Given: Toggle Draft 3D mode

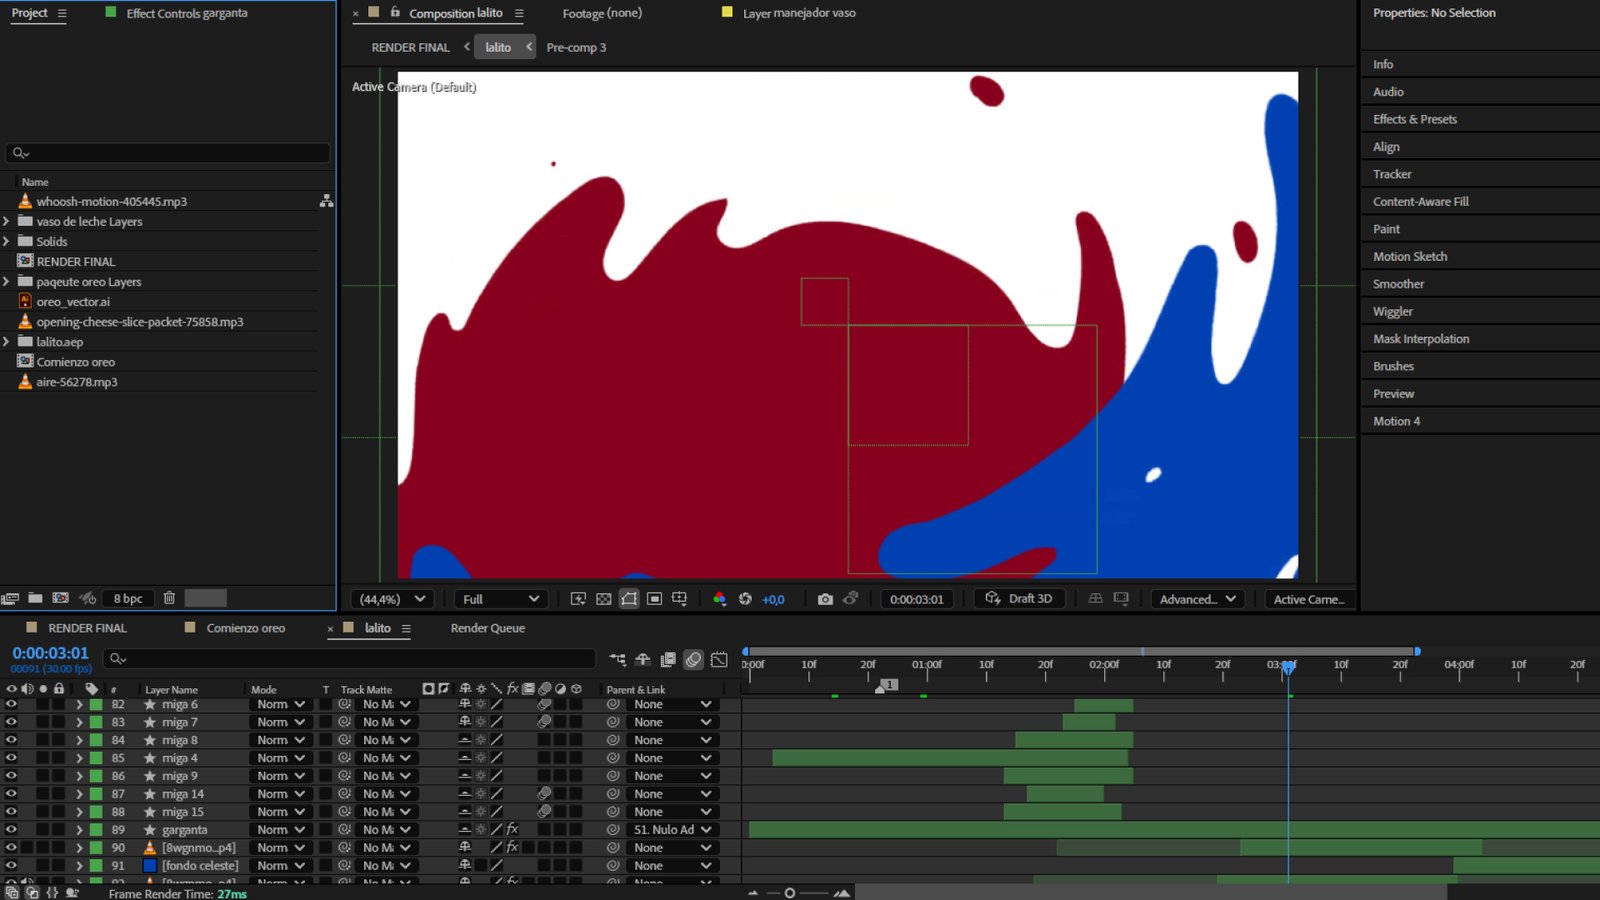Looking at the screenshot, I should pos(1018,599).
